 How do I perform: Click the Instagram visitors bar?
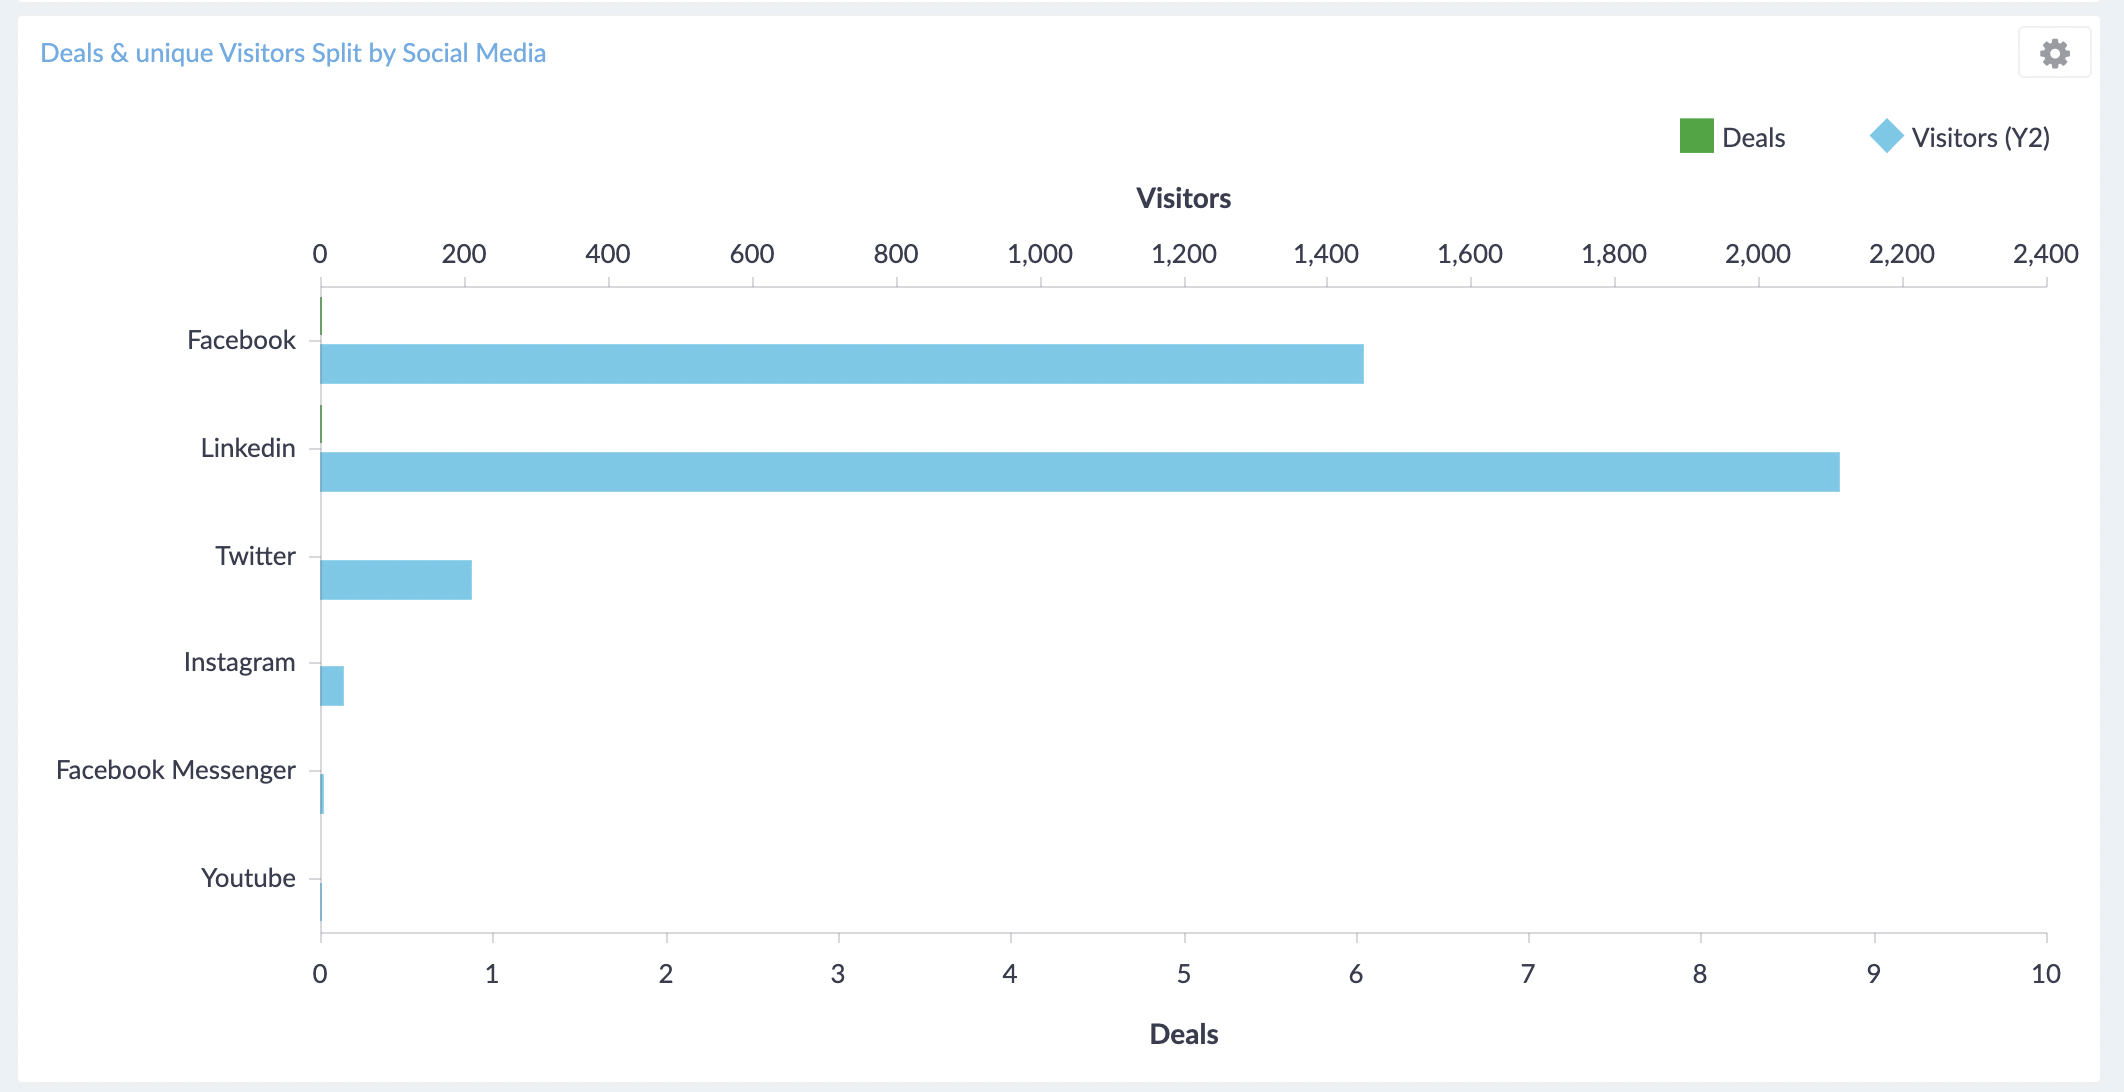coord(332,686)
